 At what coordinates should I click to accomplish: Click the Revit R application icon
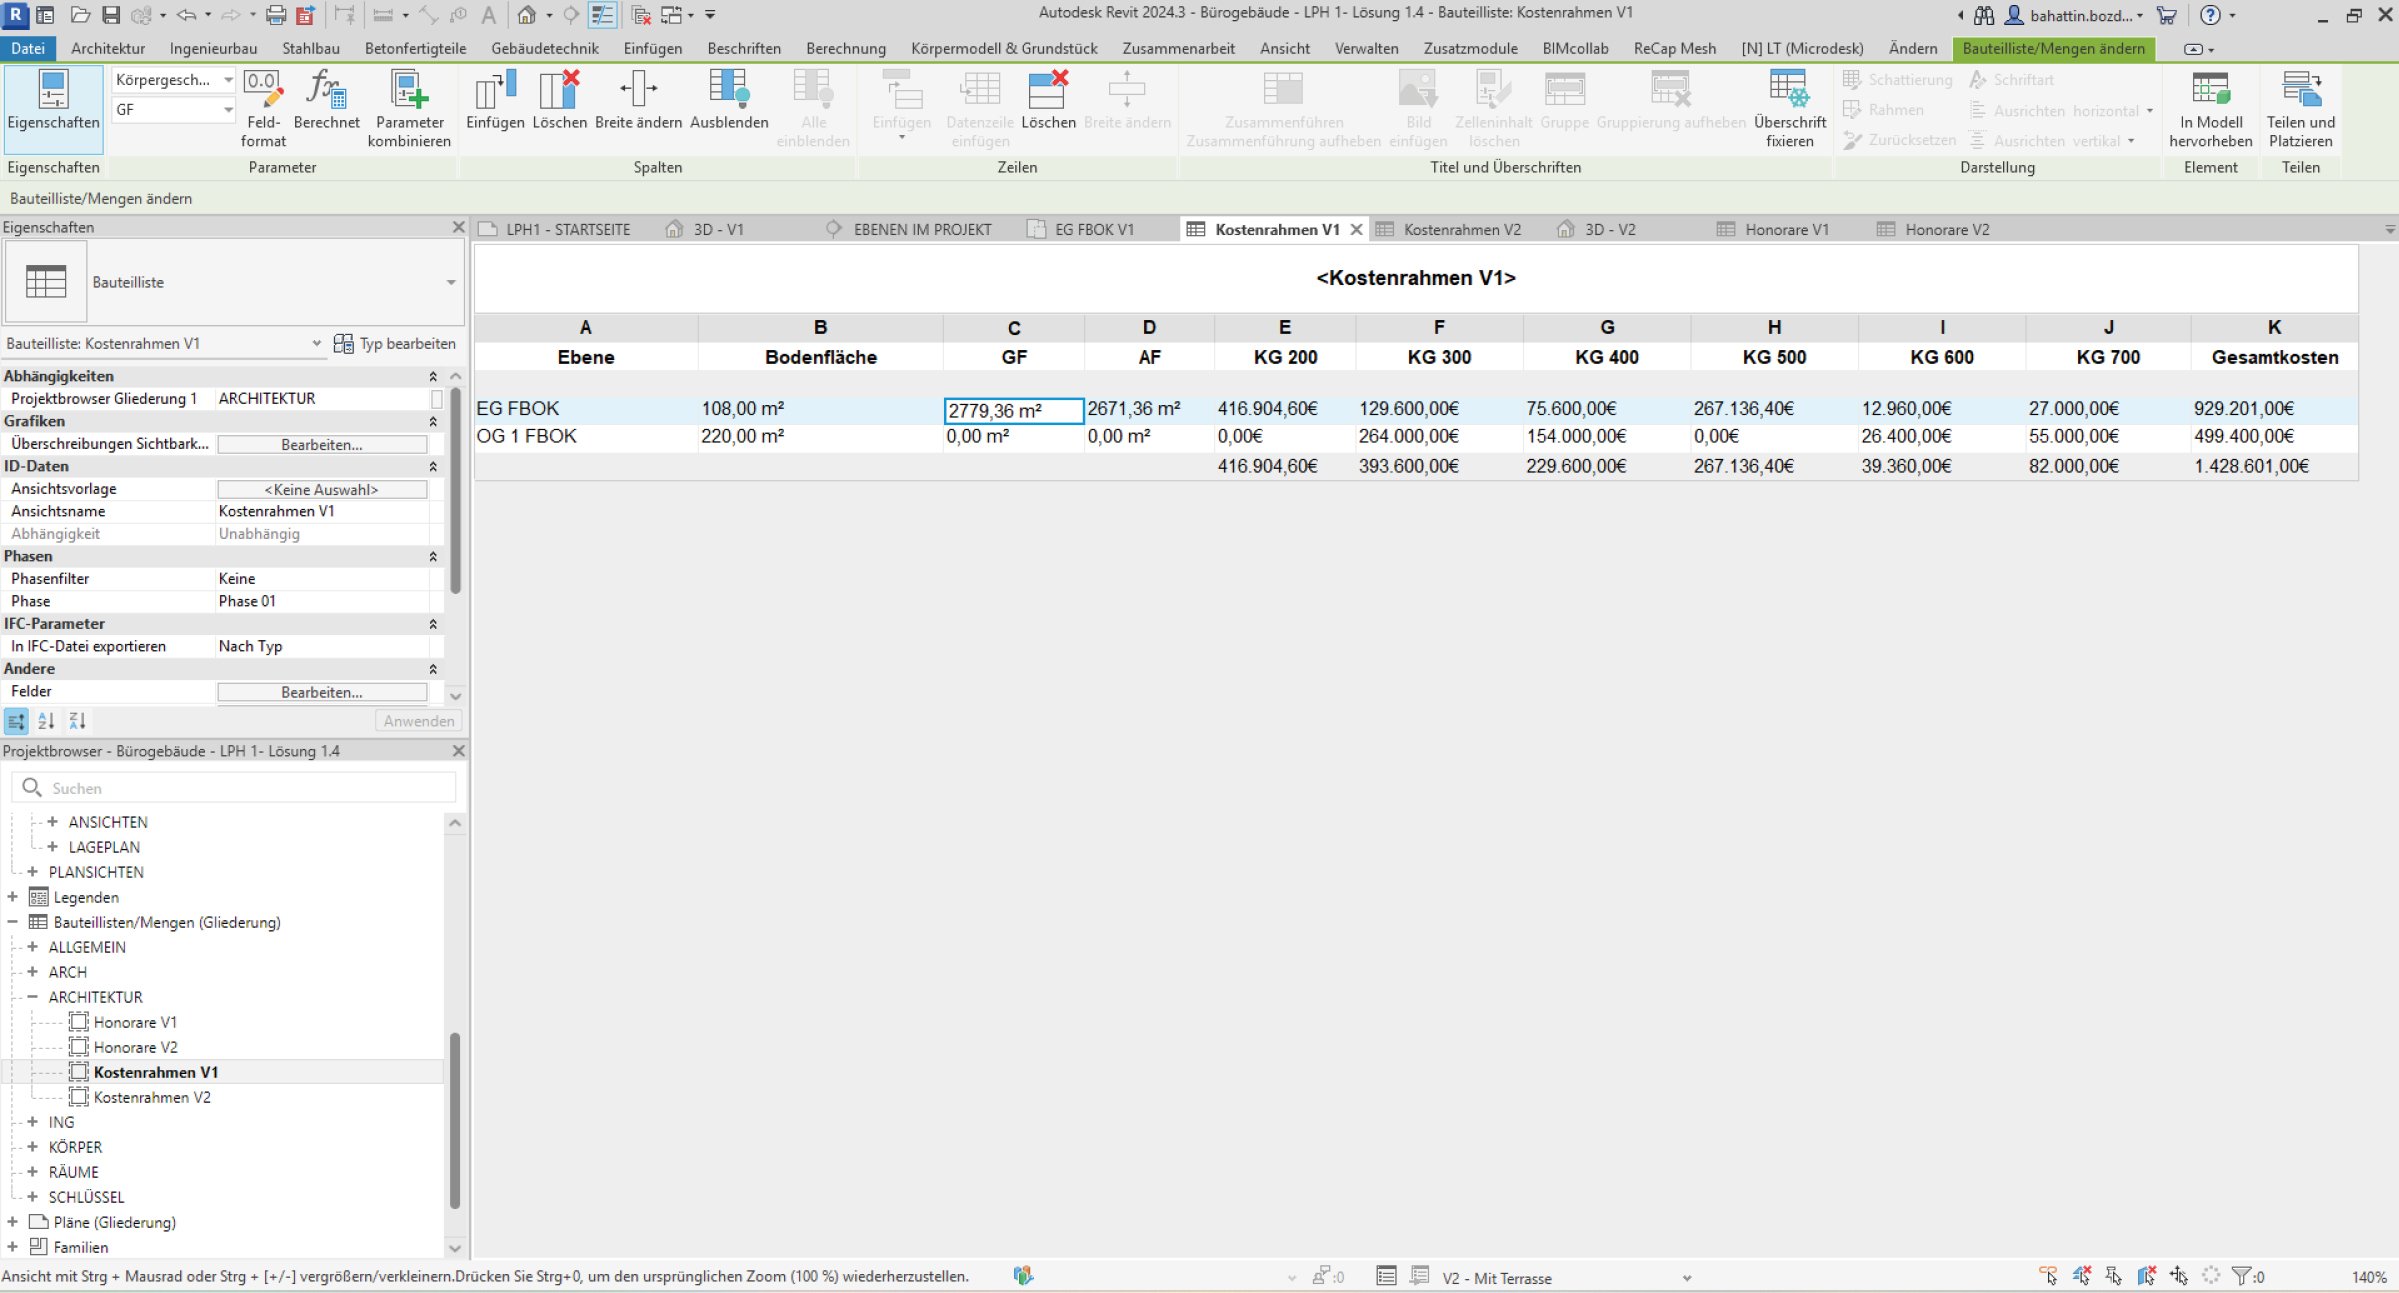click(x=15, y=15)
